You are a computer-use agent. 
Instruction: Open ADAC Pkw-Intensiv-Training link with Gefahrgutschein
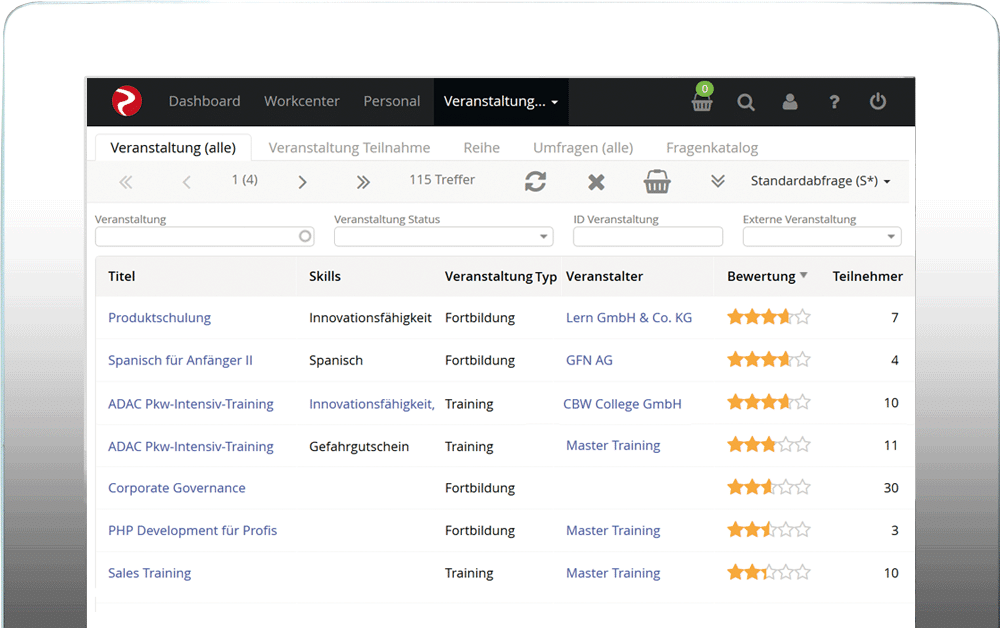(x=191, y=446)
